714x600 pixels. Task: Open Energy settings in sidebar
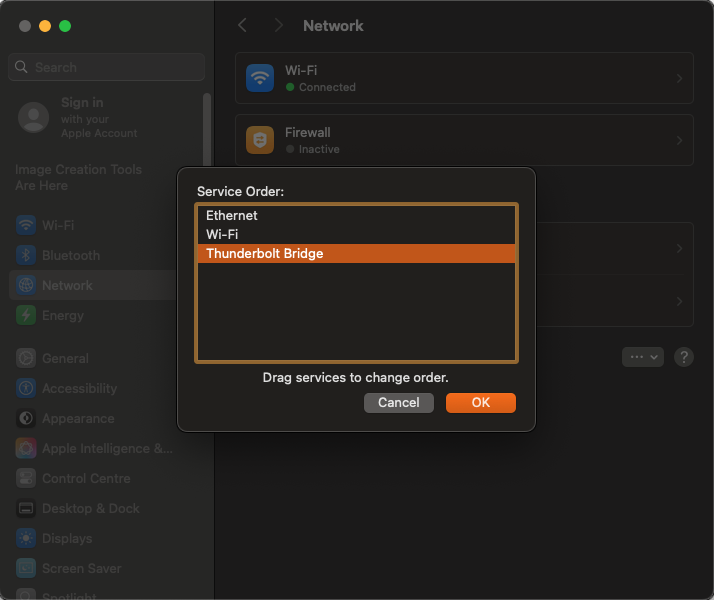(x=93, y=315)
